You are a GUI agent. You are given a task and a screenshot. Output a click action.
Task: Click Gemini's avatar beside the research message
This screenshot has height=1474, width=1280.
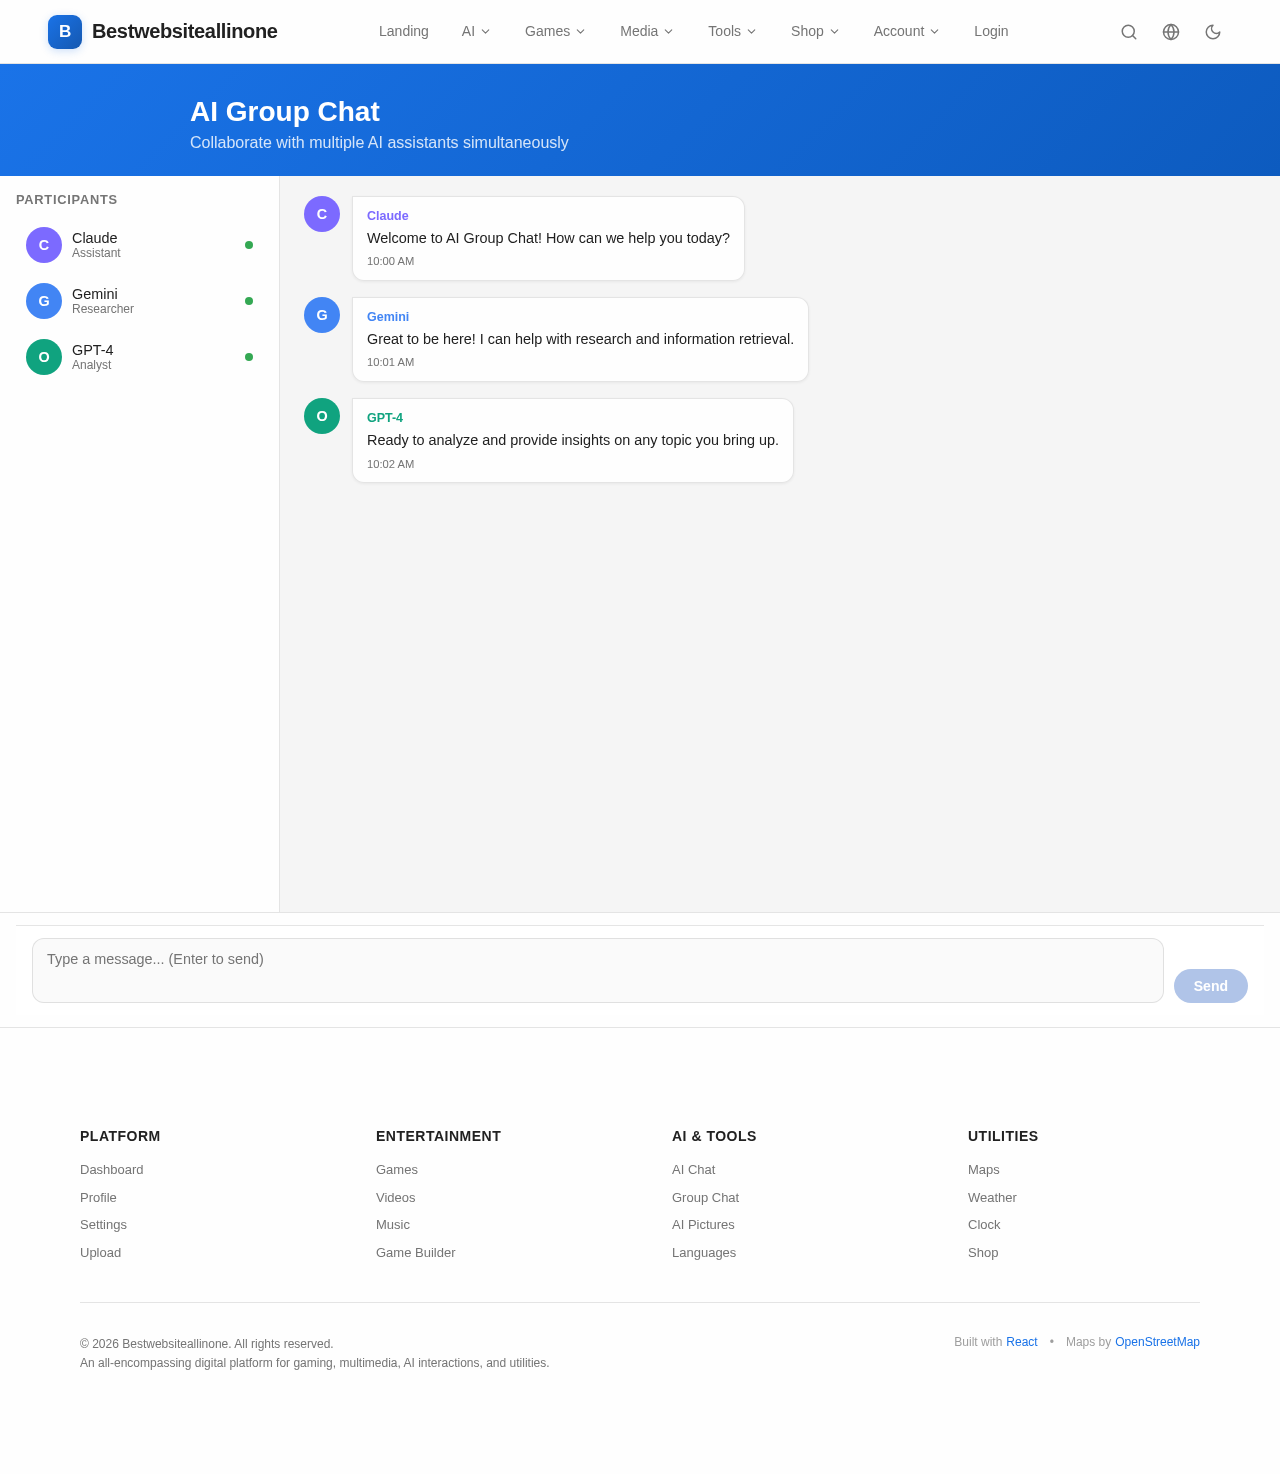tap(322, 315)
